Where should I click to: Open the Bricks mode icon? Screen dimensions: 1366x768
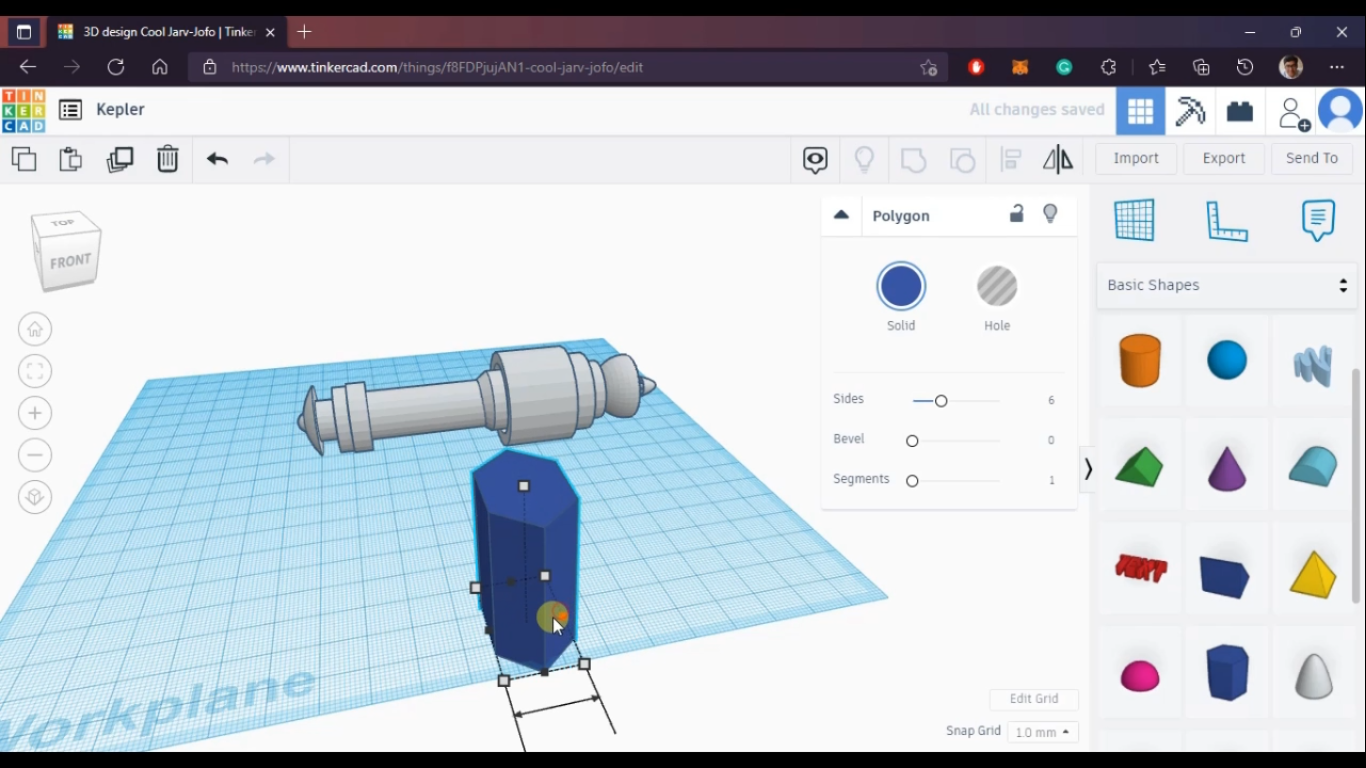click(1240, 111)
